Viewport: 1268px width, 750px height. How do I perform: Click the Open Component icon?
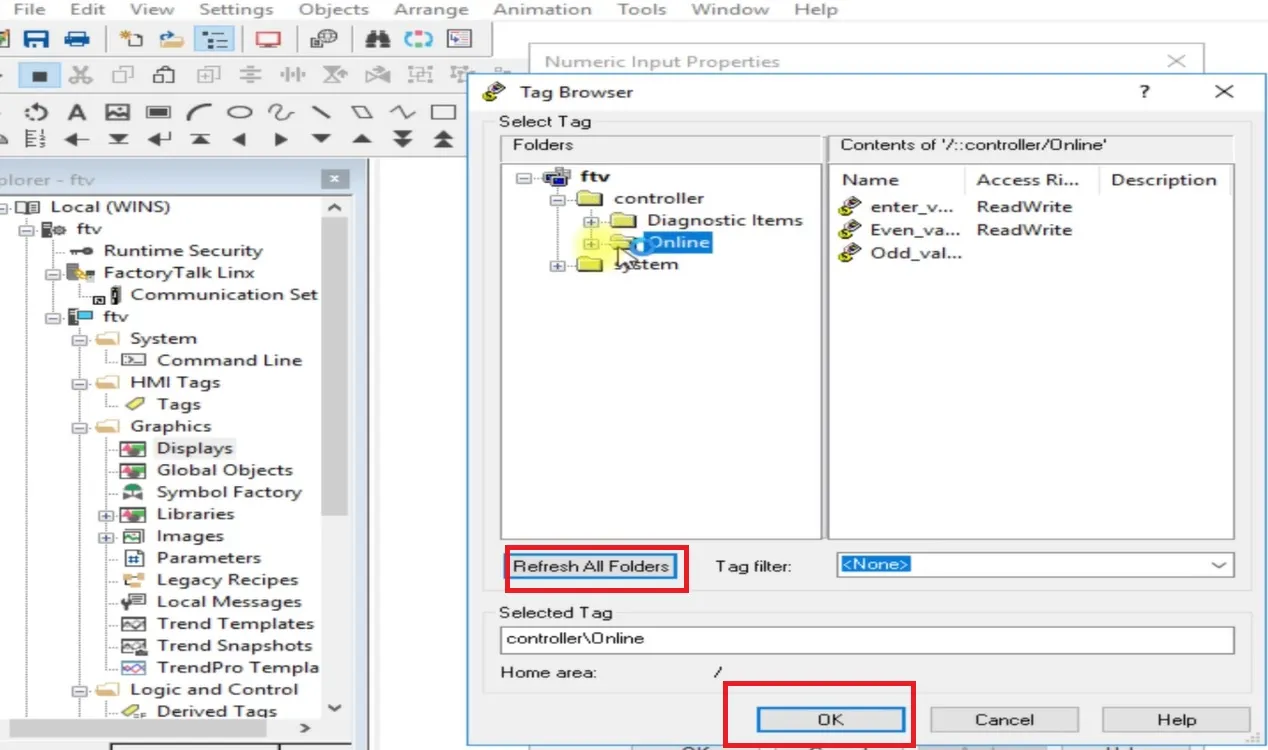click(x=170, y=38)
